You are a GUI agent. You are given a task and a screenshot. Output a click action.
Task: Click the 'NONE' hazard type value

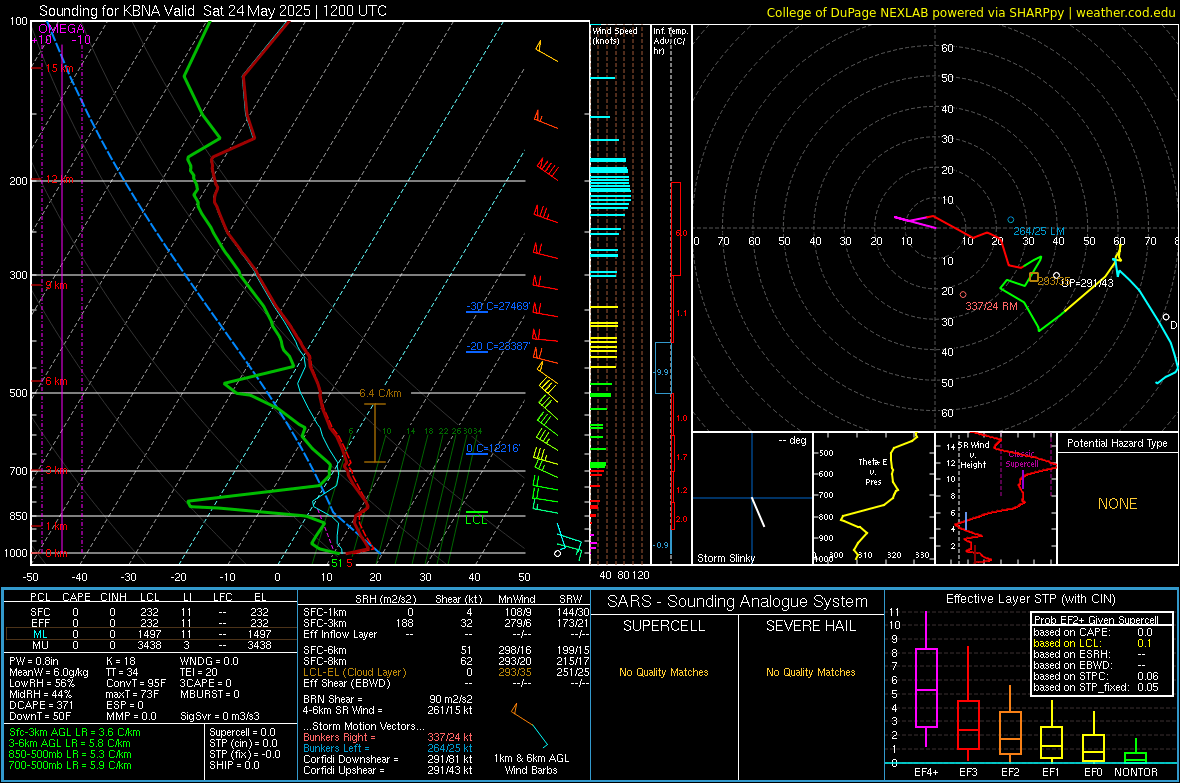click(1117, 504)
